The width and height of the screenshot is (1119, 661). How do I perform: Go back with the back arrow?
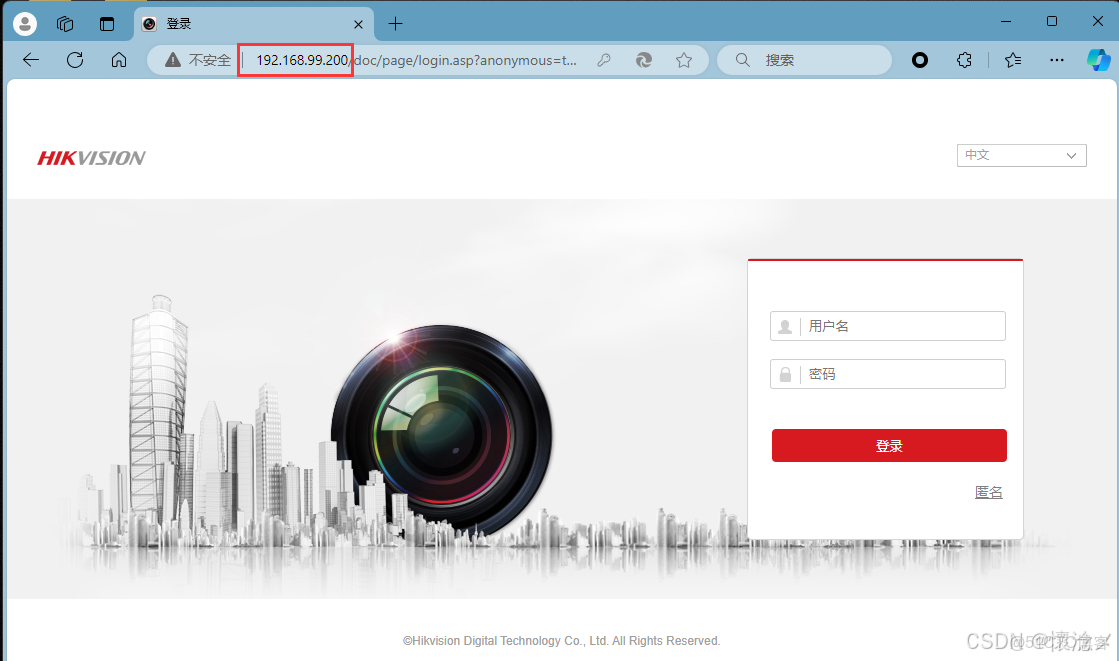(x=31, y=60)
